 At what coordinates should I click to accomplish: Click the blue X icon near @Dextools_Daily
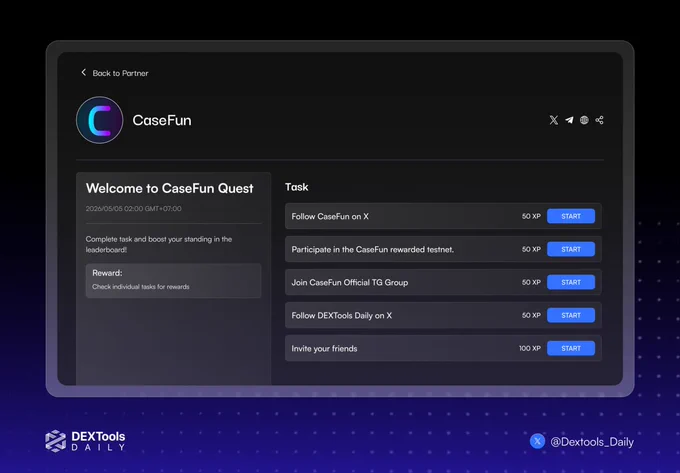point(537,441)
